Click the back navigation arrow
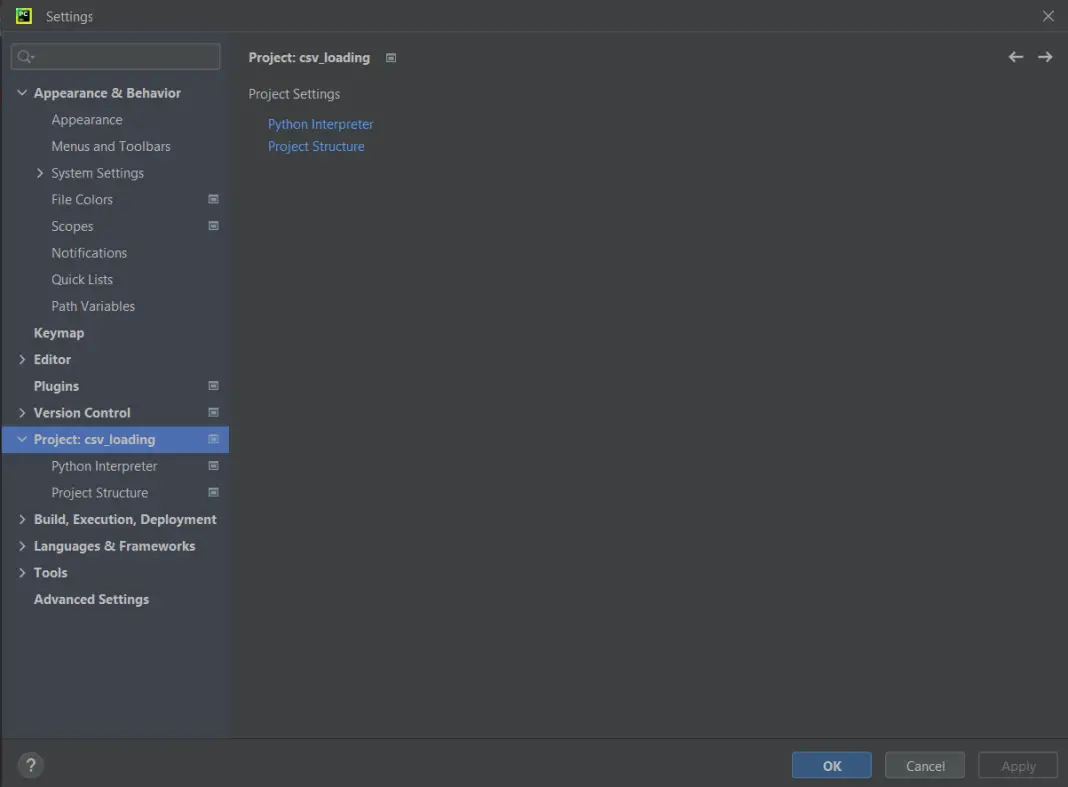This screenshot has height=787, width=1068. click(1016, 57)
